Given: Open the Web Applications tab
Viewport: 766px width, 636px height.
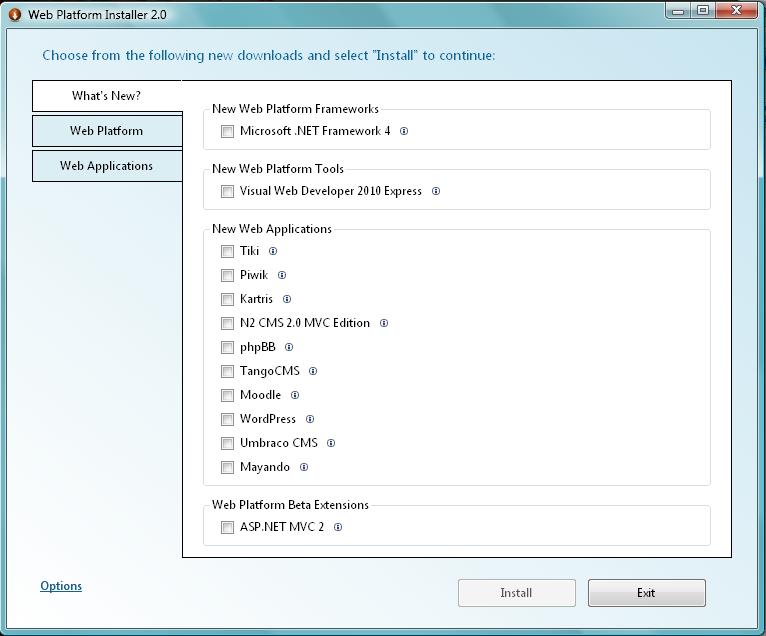Looking at the screenshot, I should (x=107, y=166).
